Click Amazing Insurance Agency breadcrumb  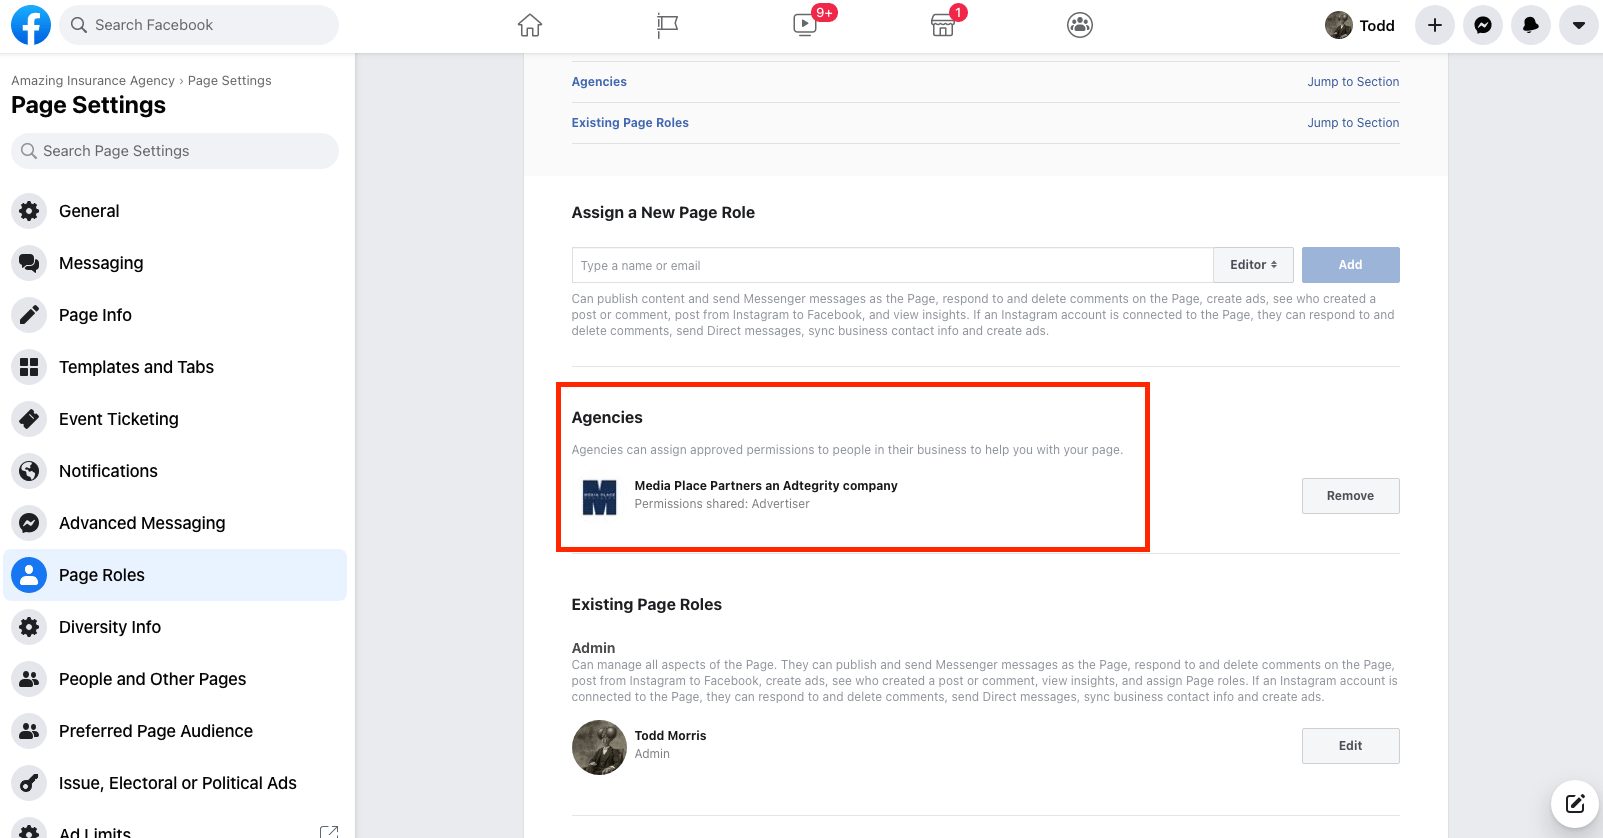93,81
